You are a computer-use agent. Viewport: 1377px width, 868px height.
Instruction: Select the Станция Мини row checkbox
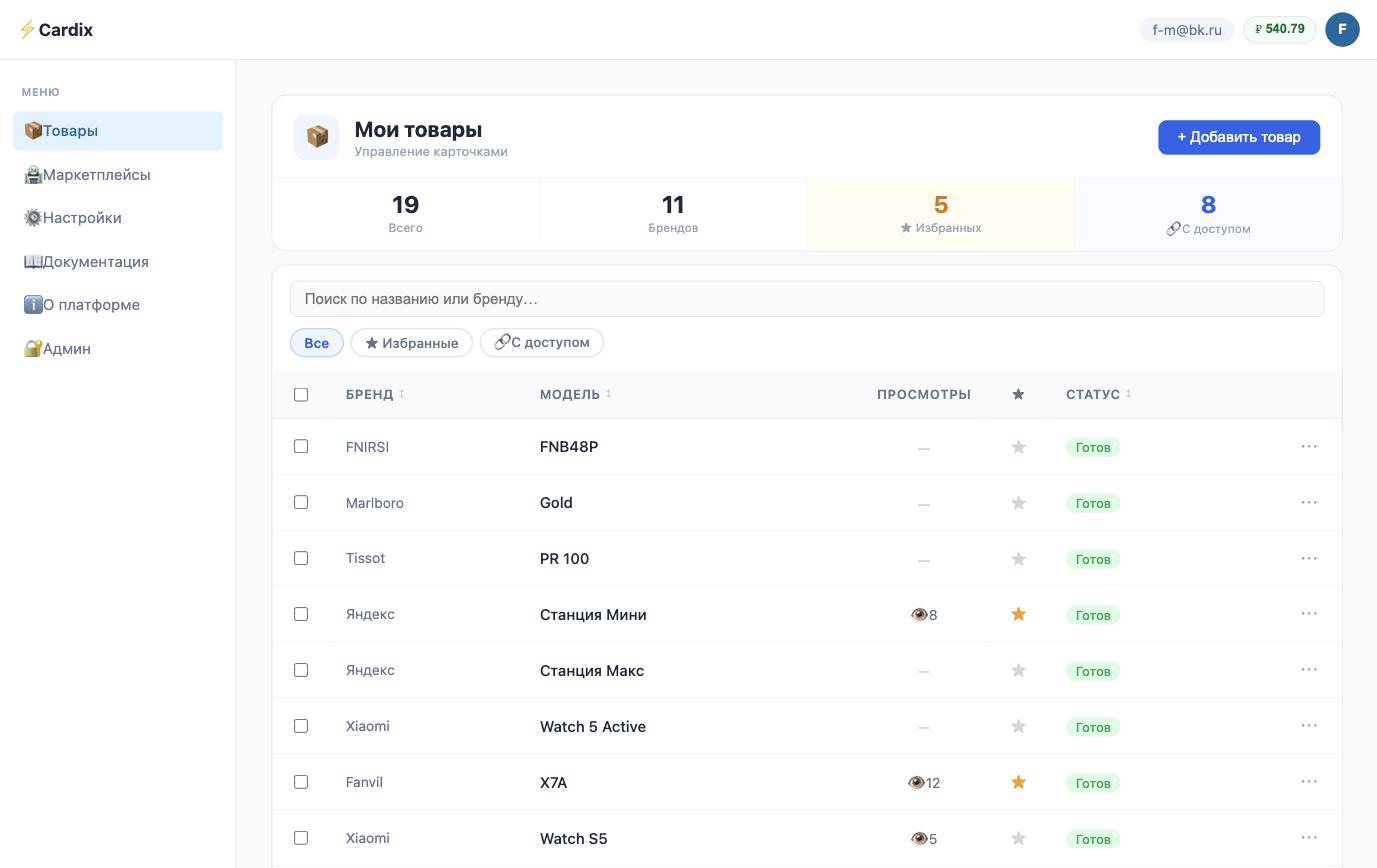pos(301,614)
